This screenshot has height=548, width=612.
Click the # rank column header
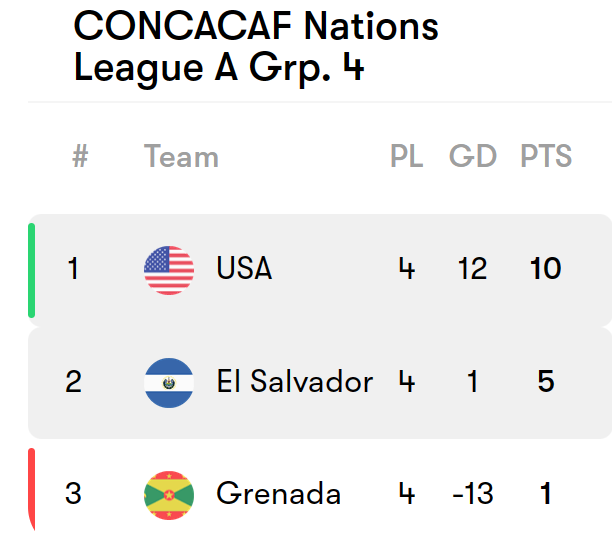click(81, 157)
